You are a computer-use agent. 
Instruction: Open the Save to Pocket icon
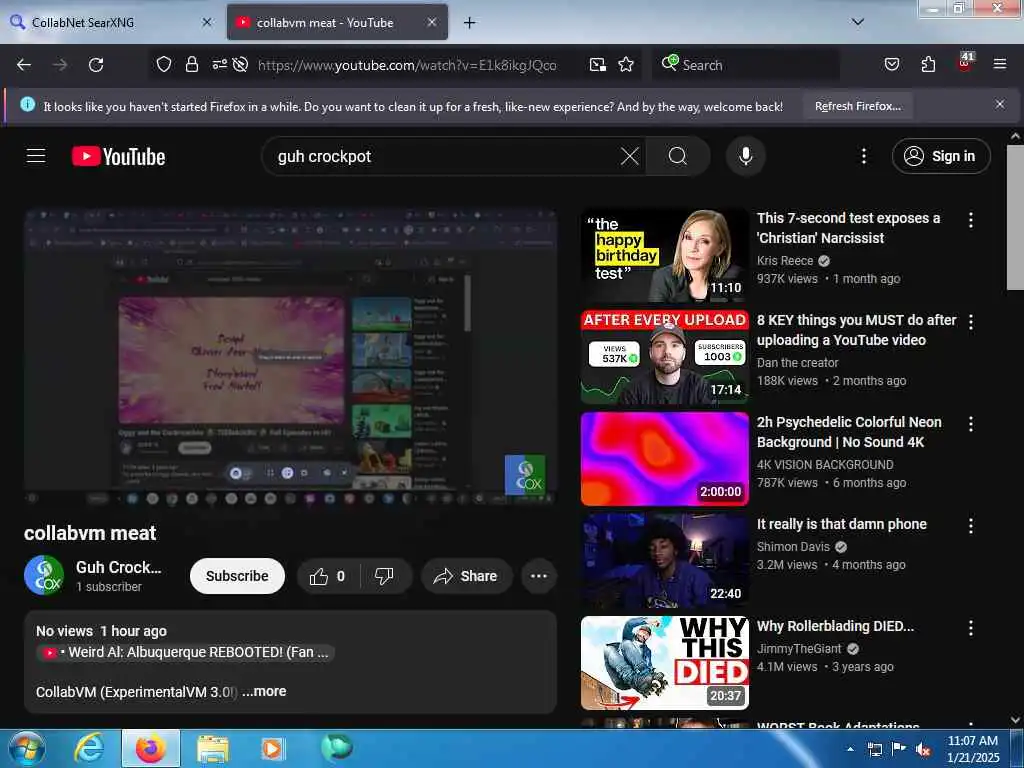(x=891, y=64)
